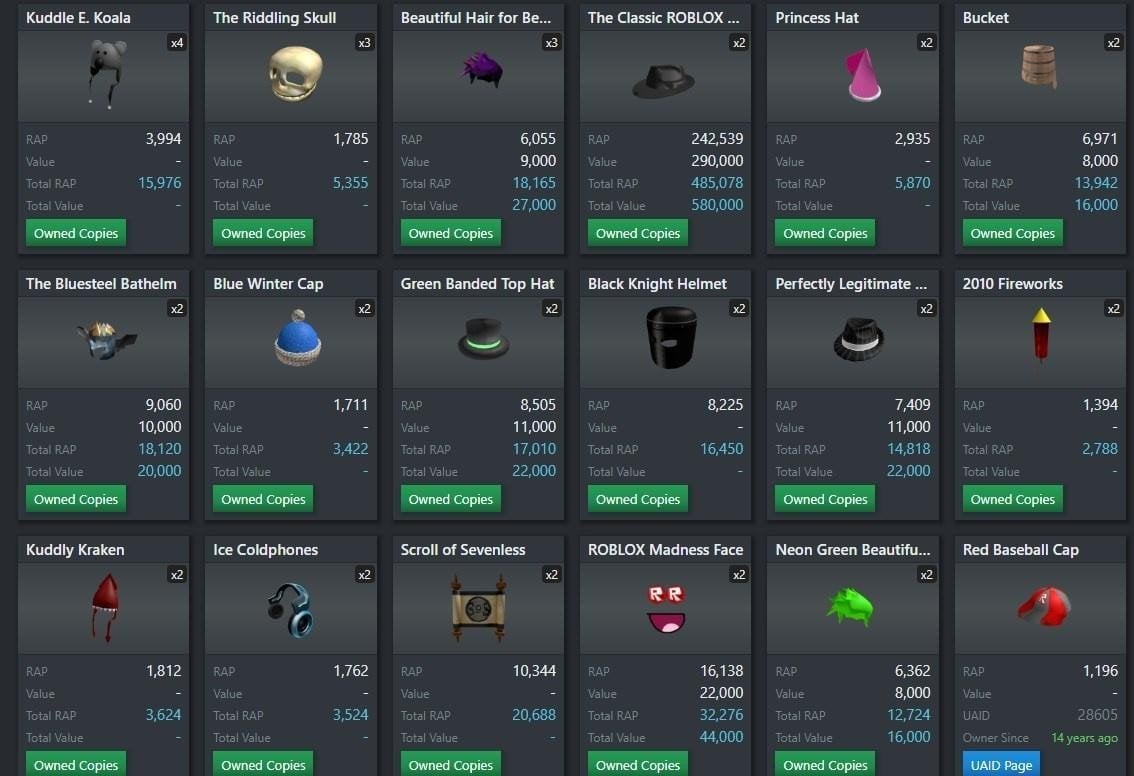Open the Blue Winter Cap title link
Screen dimensions: 1134x776
pyautogui.click(x=268, y=283)
